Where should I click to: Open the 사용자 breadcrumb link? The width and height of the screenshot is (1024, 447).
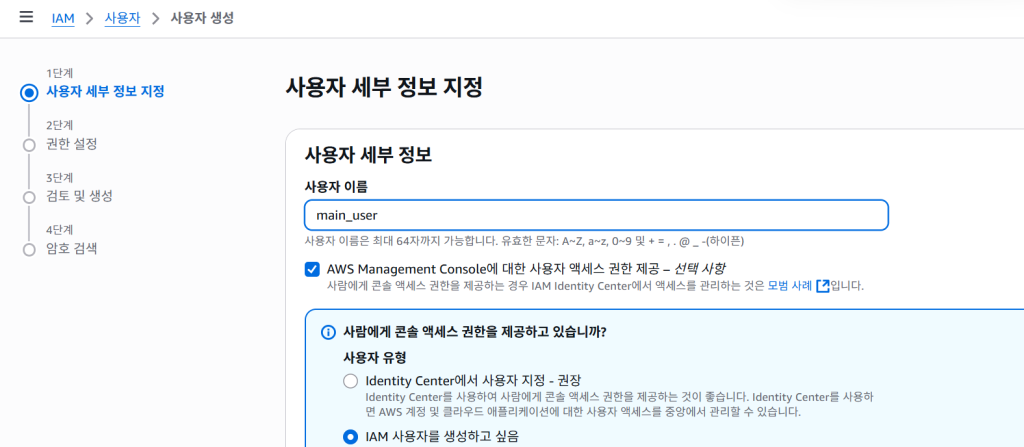(x=123, y=18)
